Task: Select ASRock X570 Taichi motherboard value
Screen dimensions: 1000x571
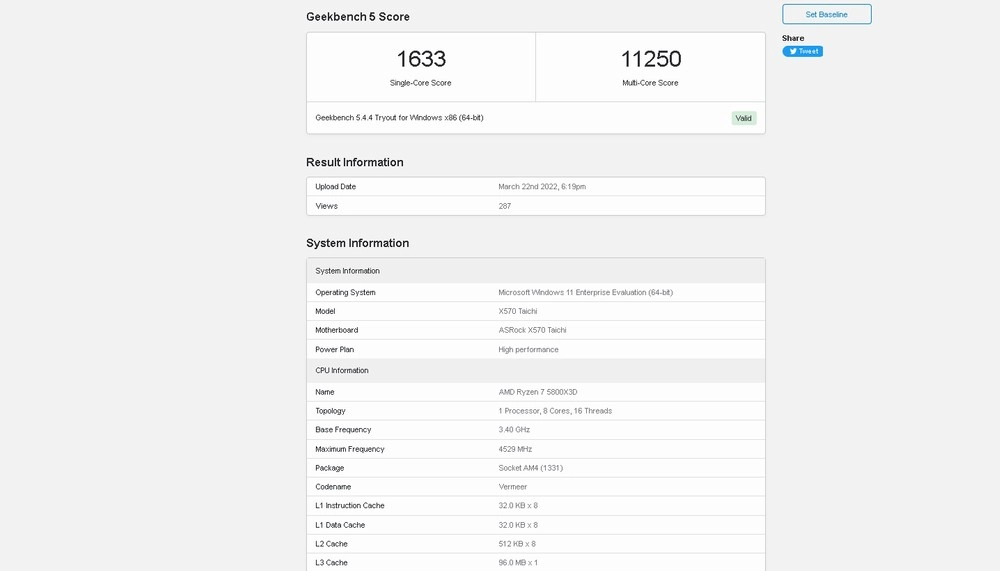Action: pyautogui.click(x=533, y=330)
